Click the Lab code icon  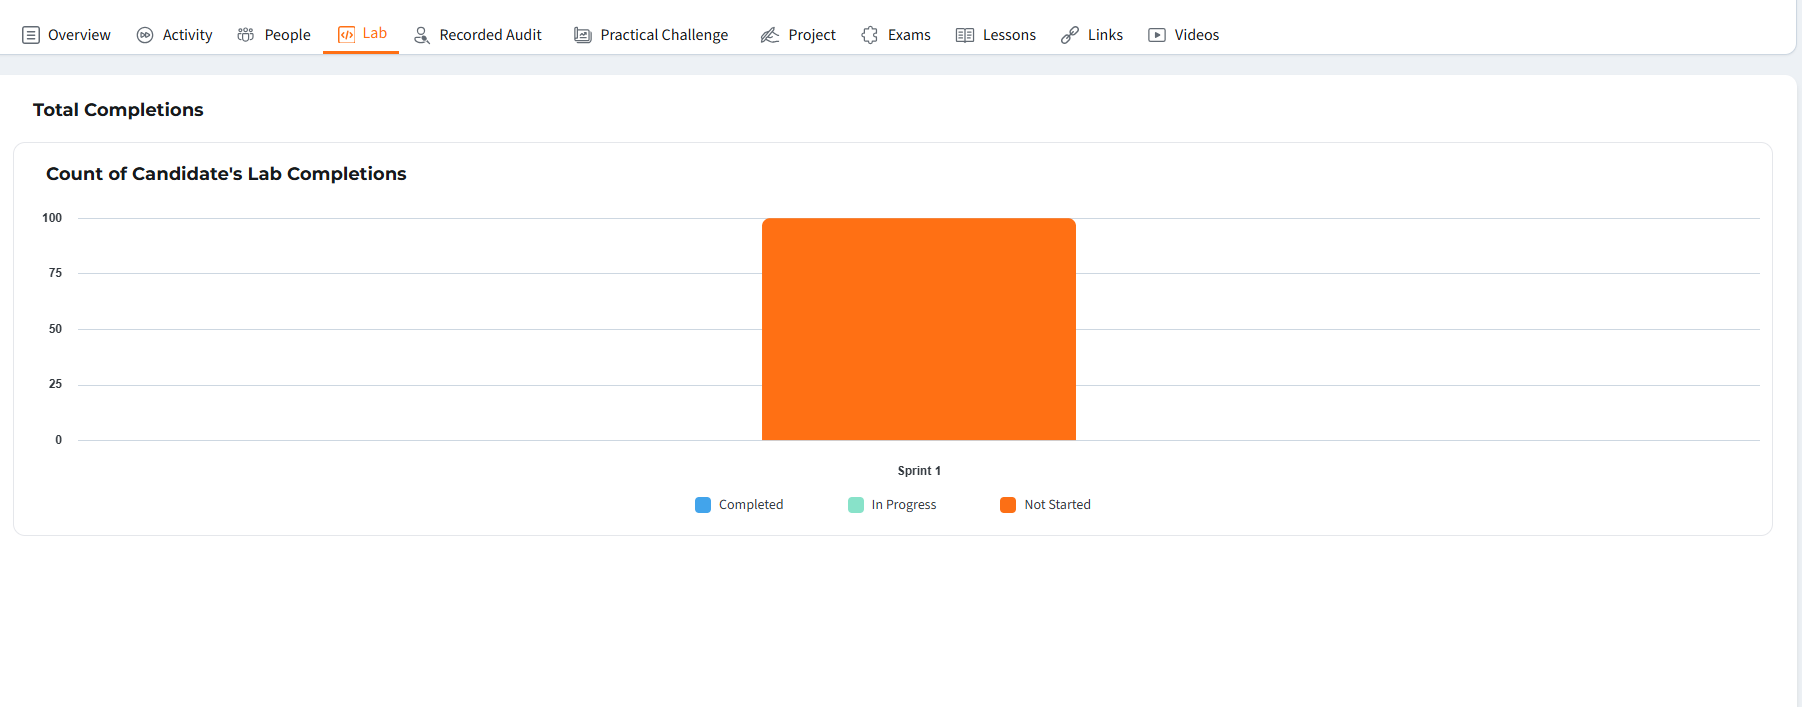click(347, 35)
